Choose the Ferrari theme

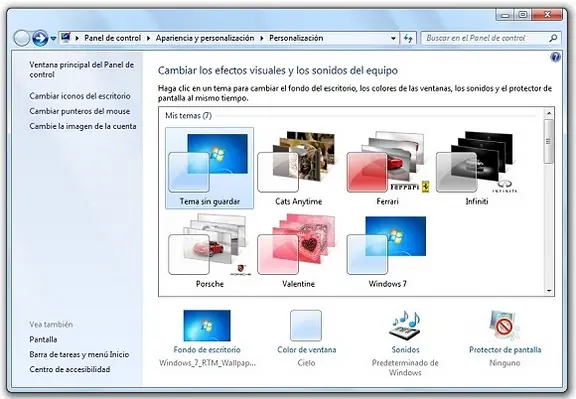point(388,168)
